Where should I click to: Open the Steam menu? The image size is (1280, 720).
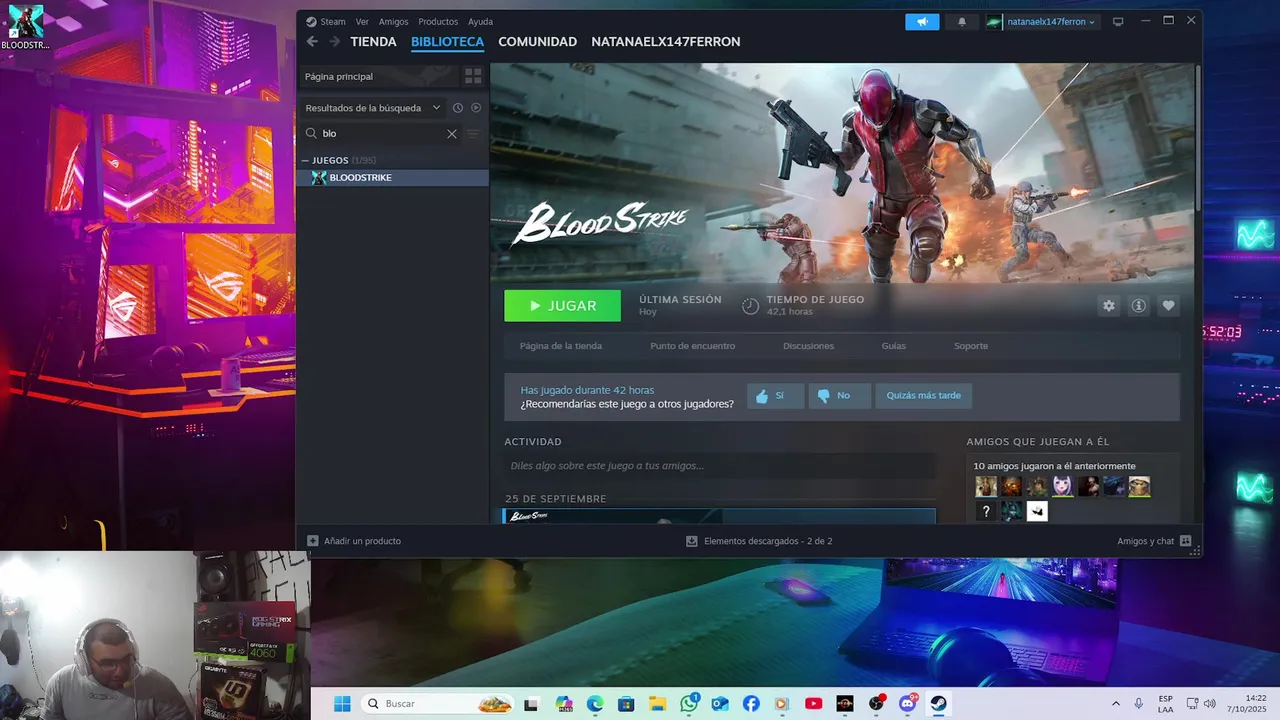click(326, 21)
